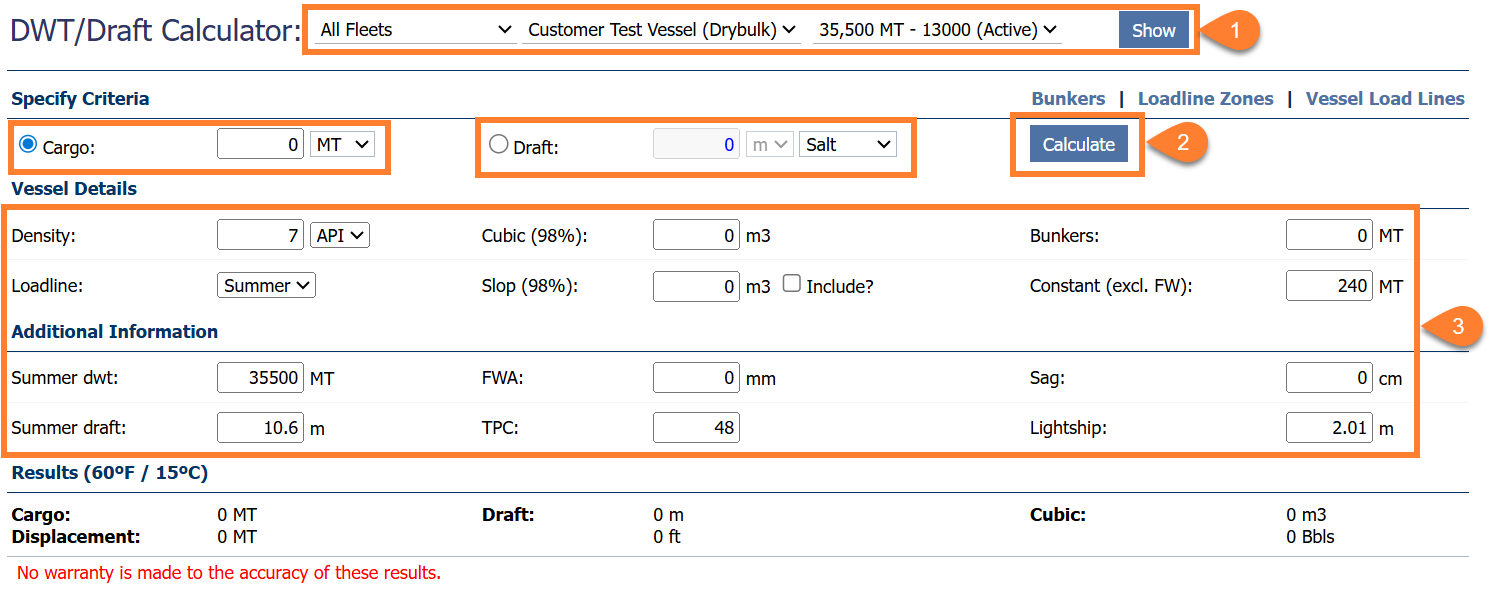Open the API density unit dropdown

coord(340,236)
